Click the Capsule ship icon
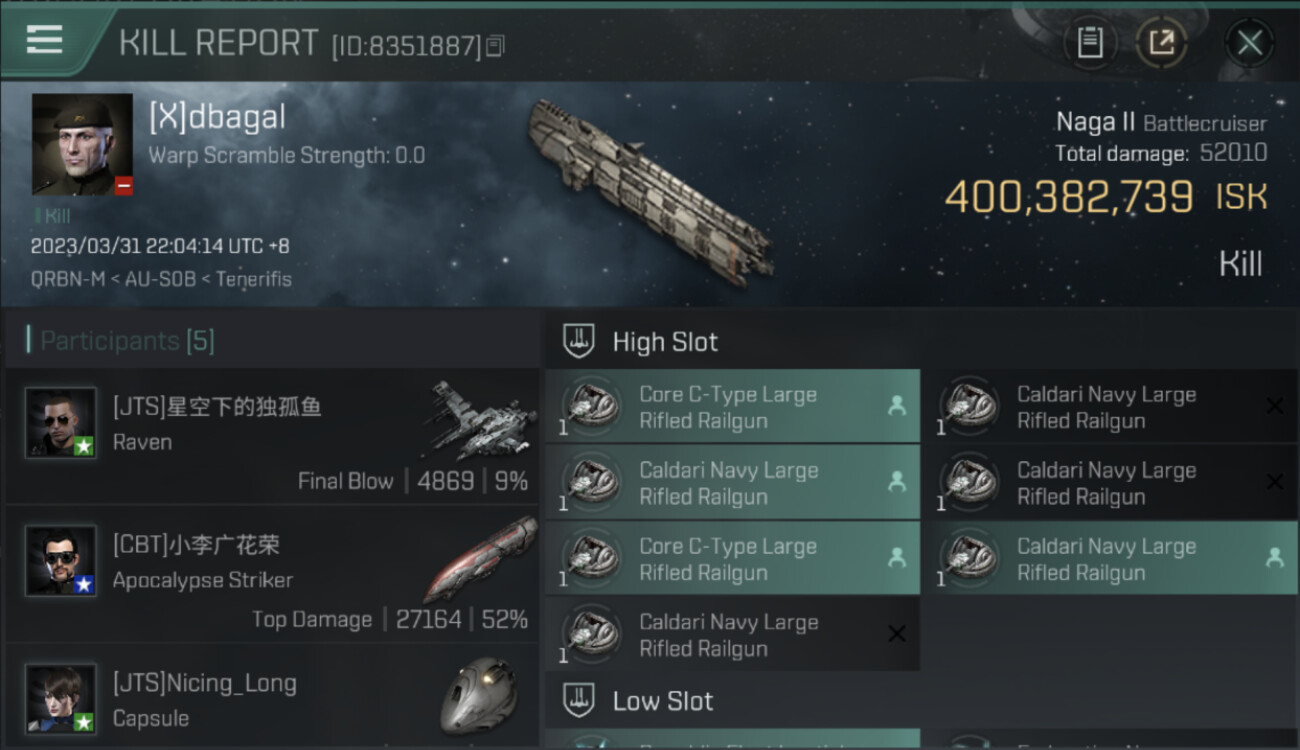1300x750 pixels. [x=478, y=695]
